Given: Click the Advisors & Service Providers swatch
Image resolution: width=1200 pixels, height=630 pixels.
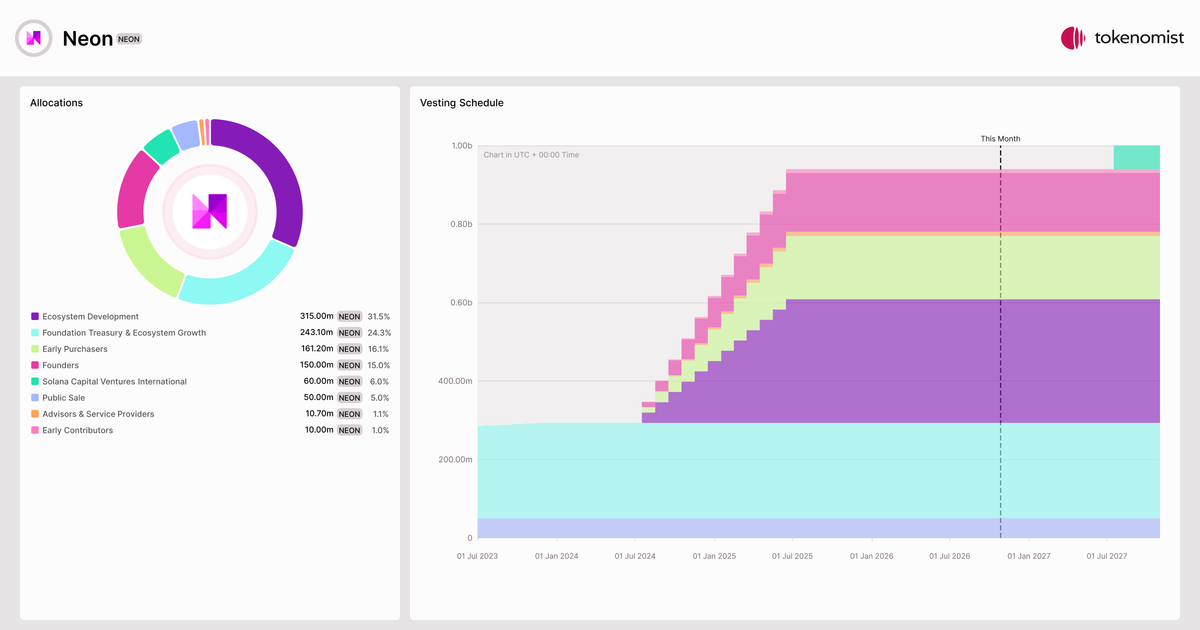Looking at the screenshot, I should (35, 414).
